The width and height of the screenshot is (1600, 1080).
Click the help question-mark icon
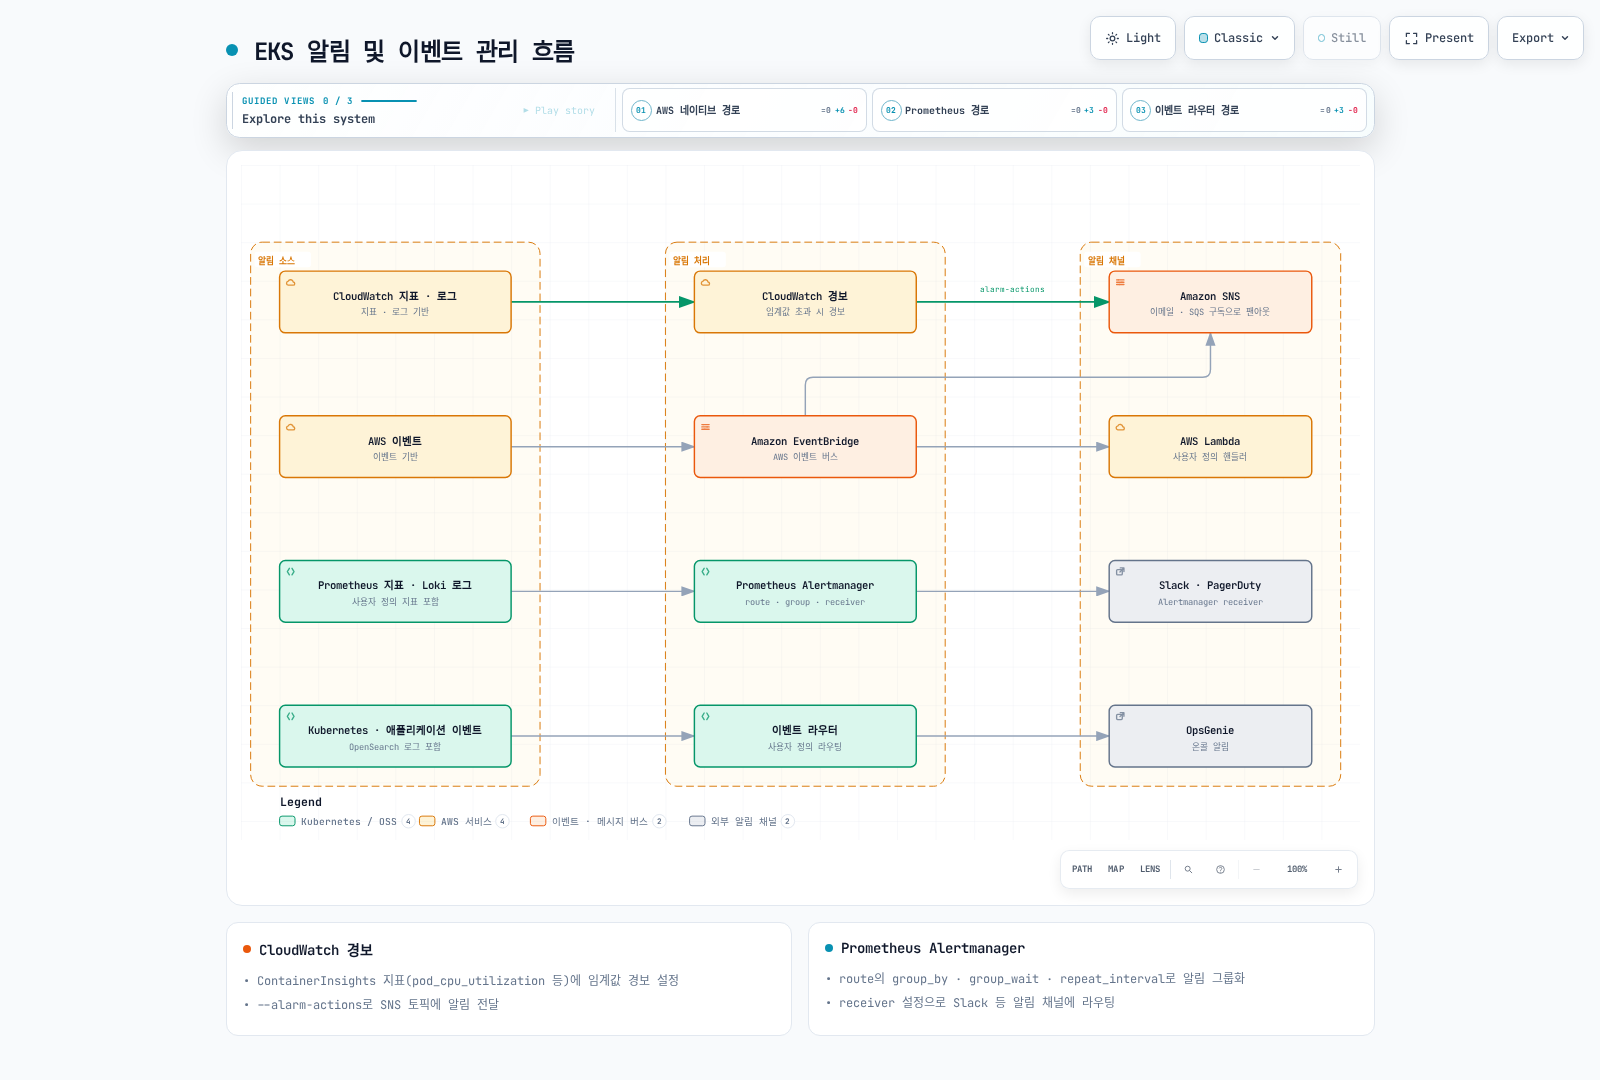[x=1220, y=870]
